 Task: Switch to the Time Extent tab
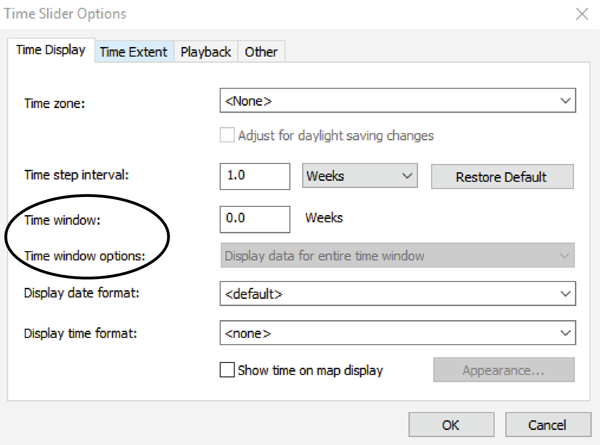135,52
